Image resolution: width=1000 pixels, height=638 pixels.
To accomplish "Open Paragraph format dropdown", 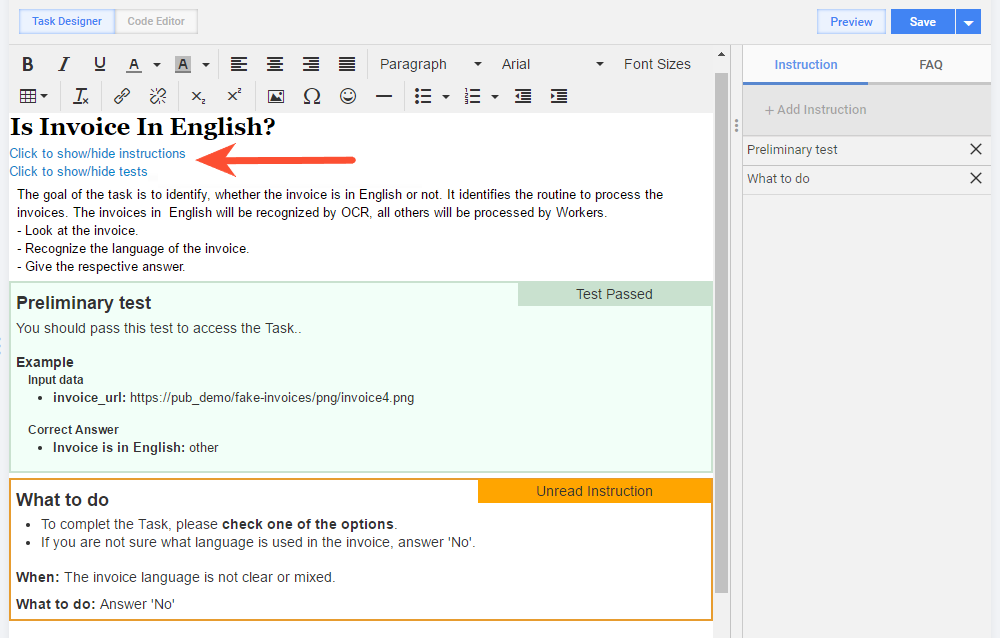I will pyautogui.click(x=430, y=64).
